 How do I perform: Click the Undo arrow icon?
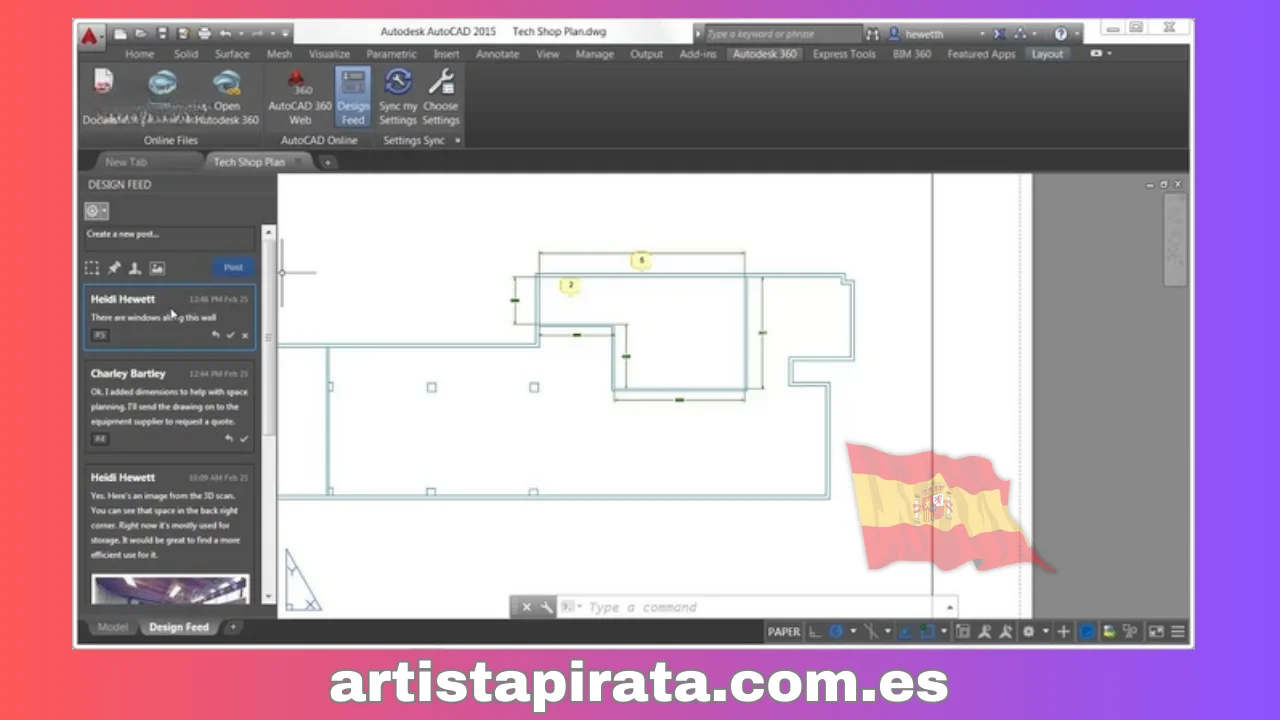(x=225, y=33)
